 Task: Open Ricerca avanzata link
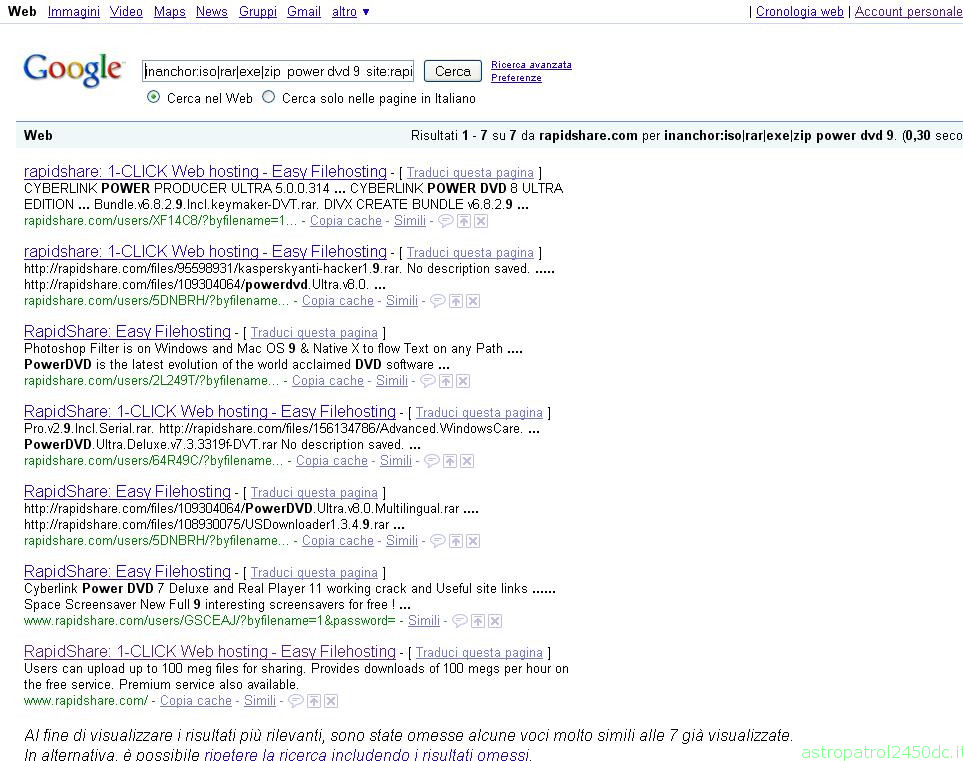531,65
